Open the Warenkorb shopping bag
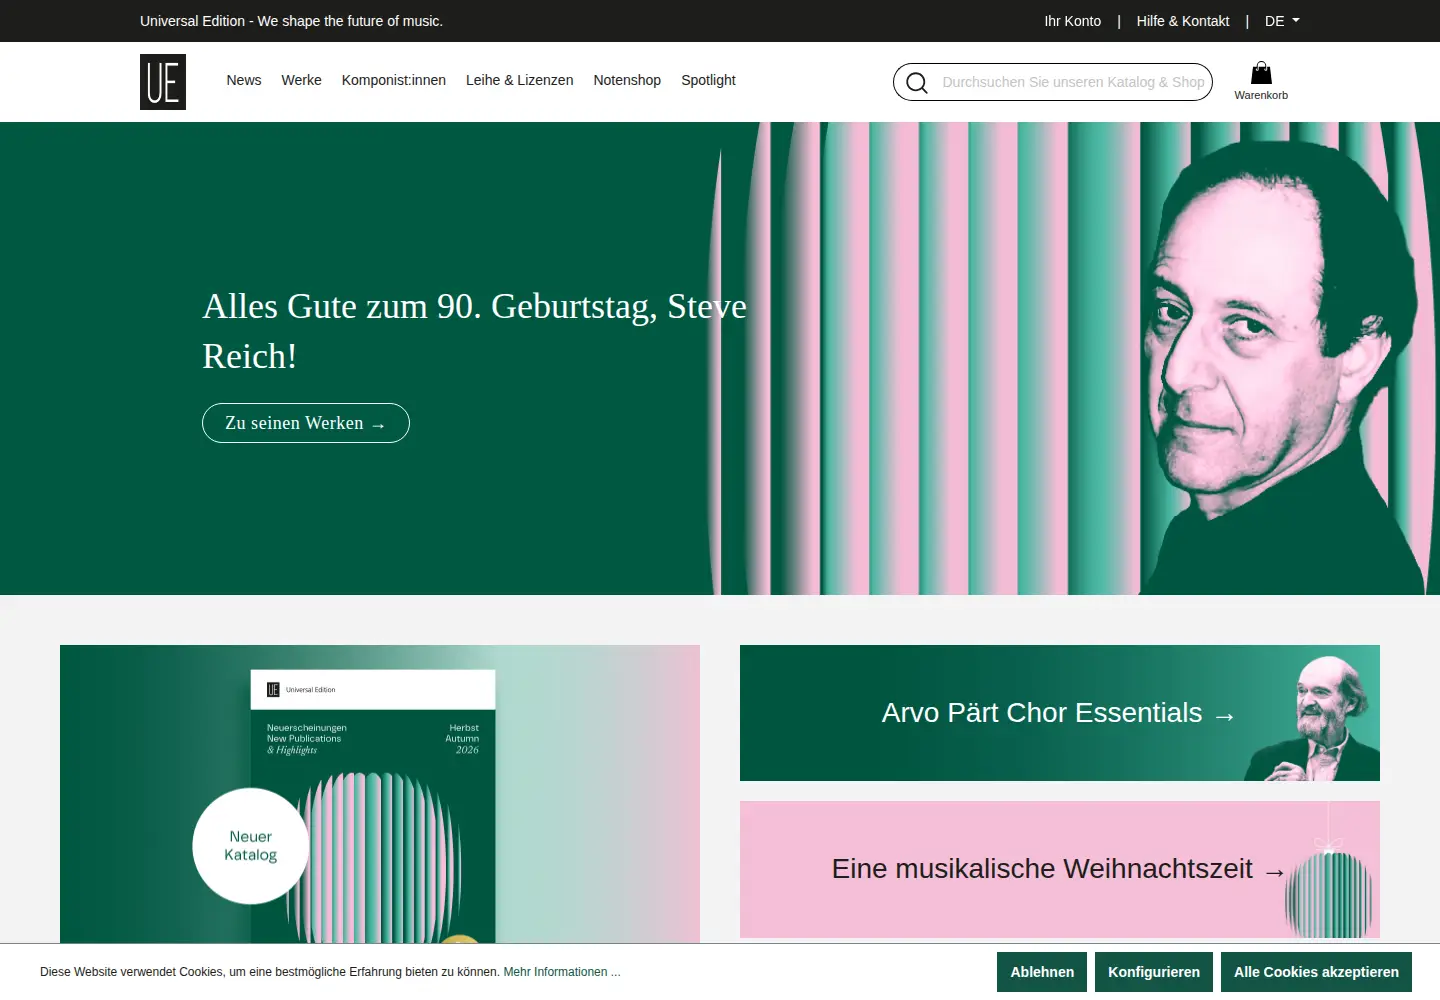Screen dimensions: 1440x1000 click(x=1261, y=81)
